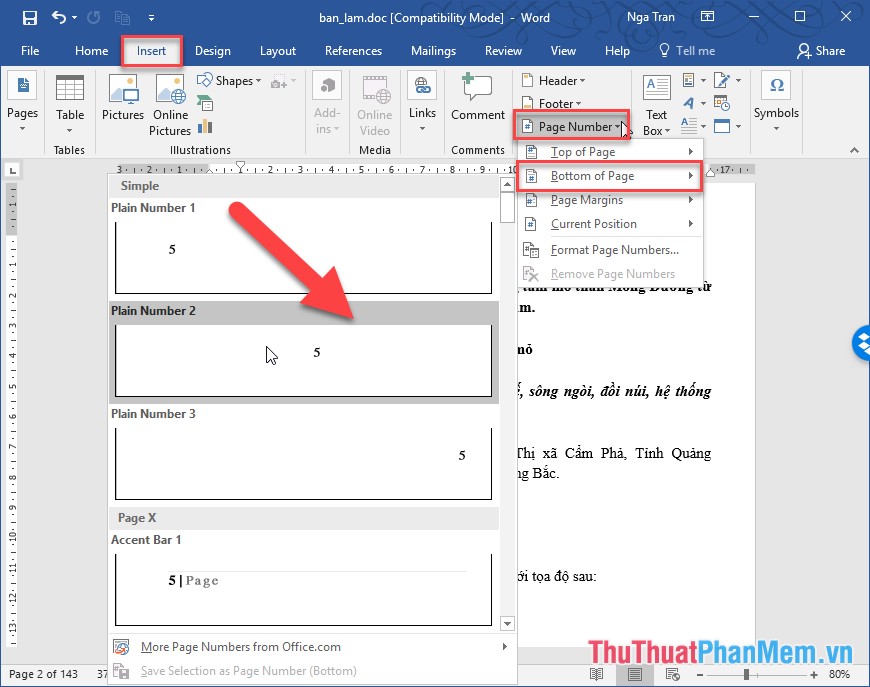Switch to the Review tab
This screenshot has width=870, height=687.
pyautogui.click(x=503, y=51)
